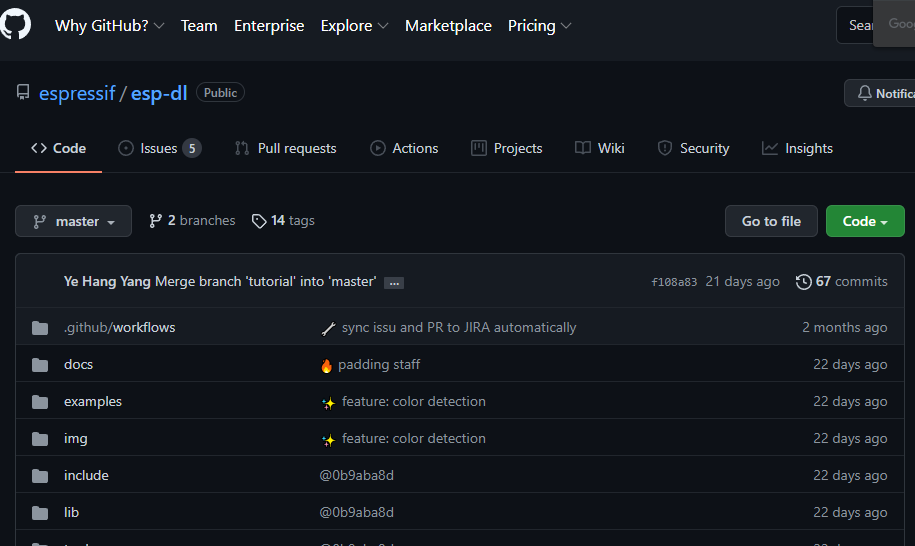Open the docs folder
Viewport: 915px width, 546px height.
click(78, 365)
